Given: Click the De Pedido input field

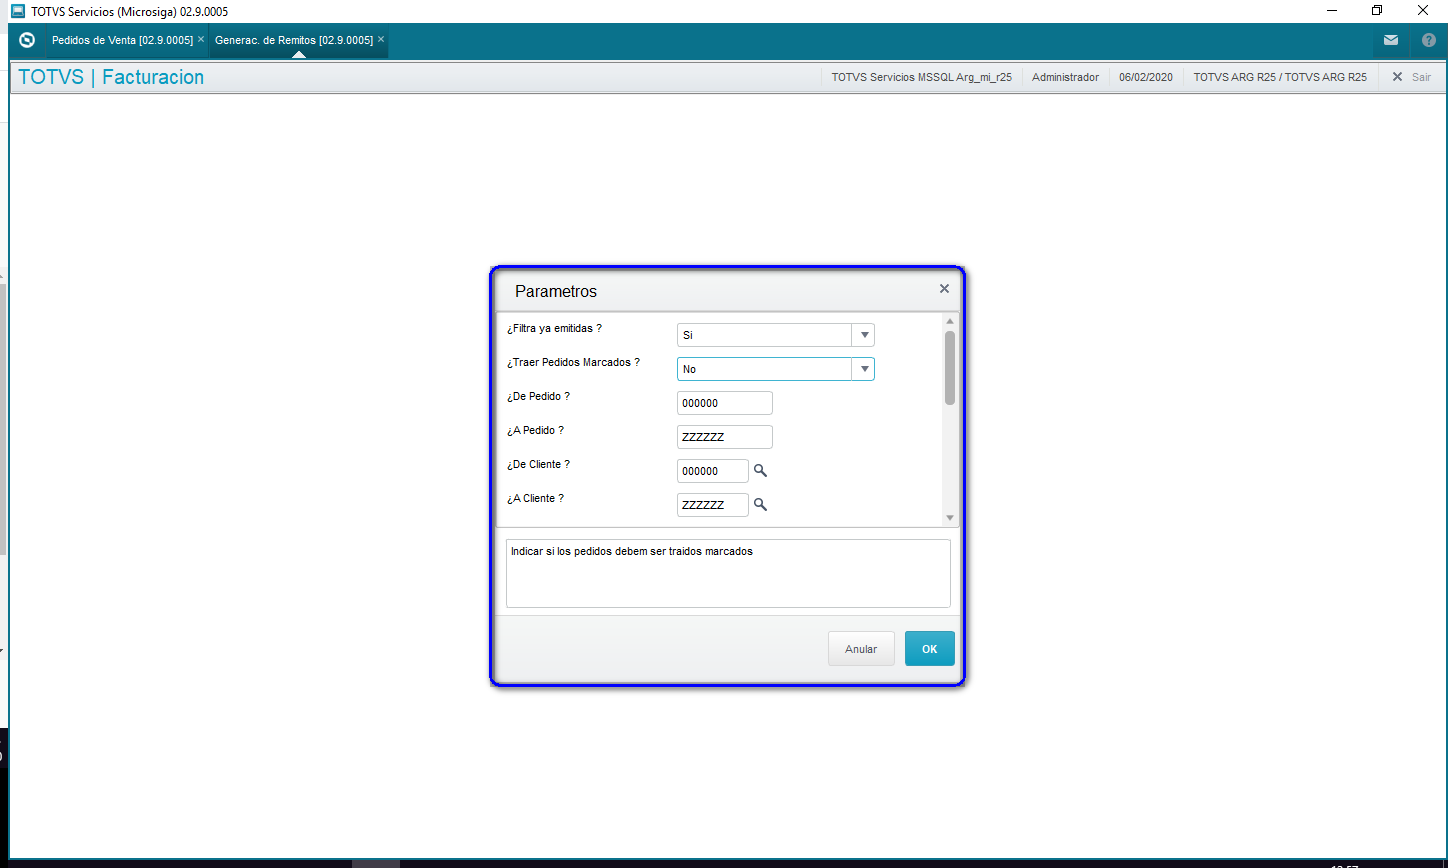Looking at the screenshot, I should tap(725, 403).
